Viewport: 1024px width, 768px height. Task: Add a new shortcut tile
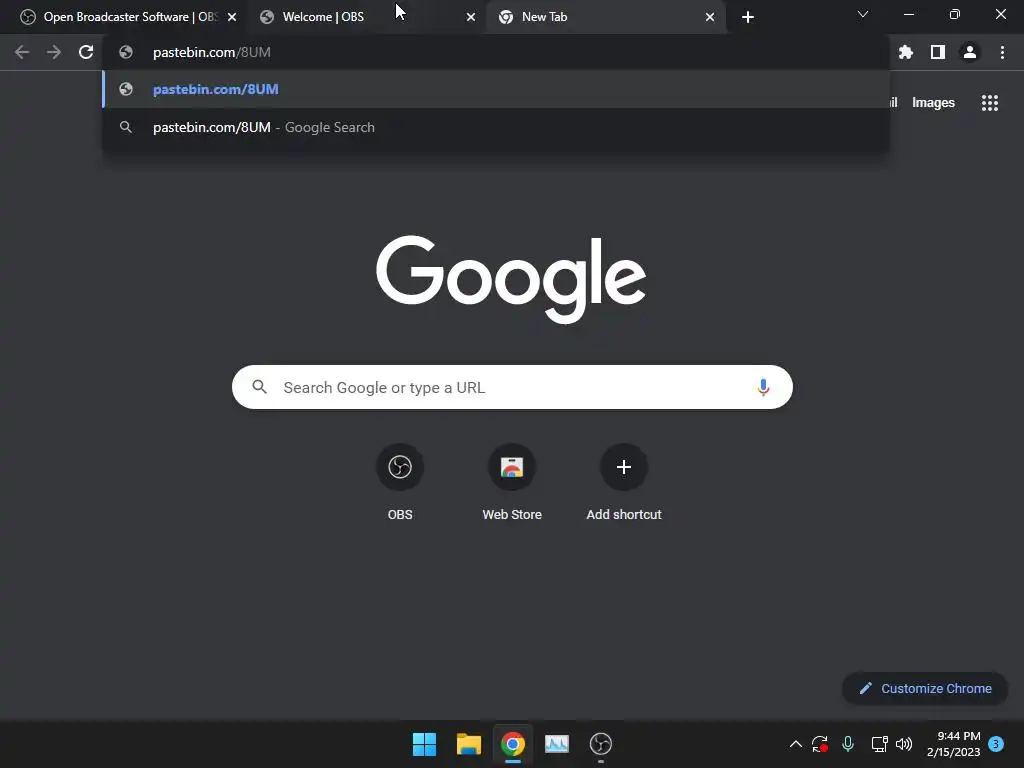tap(624, 482)
